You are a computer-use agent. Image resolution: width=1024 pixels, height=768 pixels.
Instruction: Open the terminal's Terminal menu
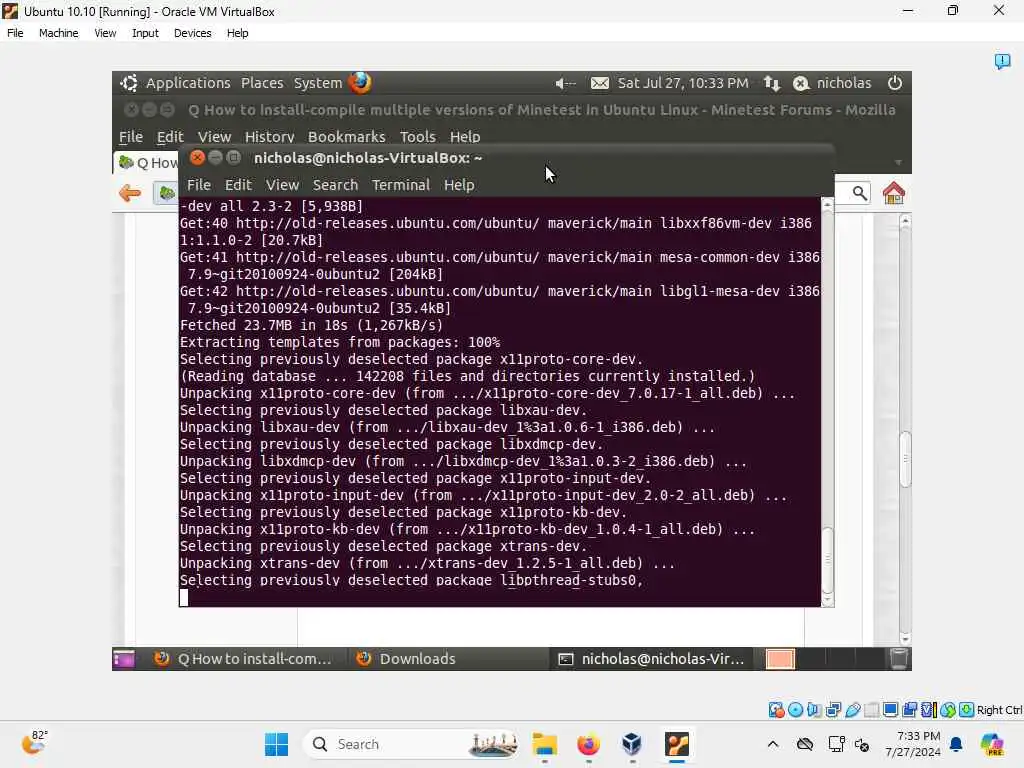tap(400, 185)
